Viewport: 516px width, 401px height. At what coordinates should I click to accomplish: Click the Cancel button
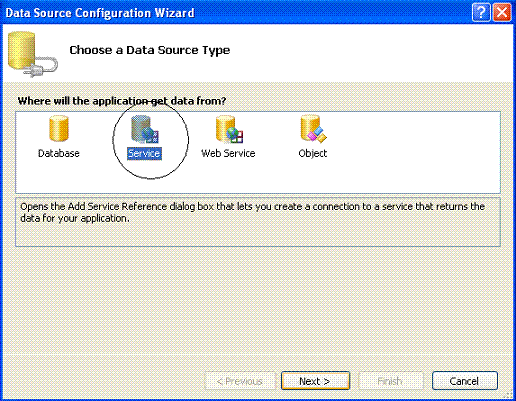point(465,381)
